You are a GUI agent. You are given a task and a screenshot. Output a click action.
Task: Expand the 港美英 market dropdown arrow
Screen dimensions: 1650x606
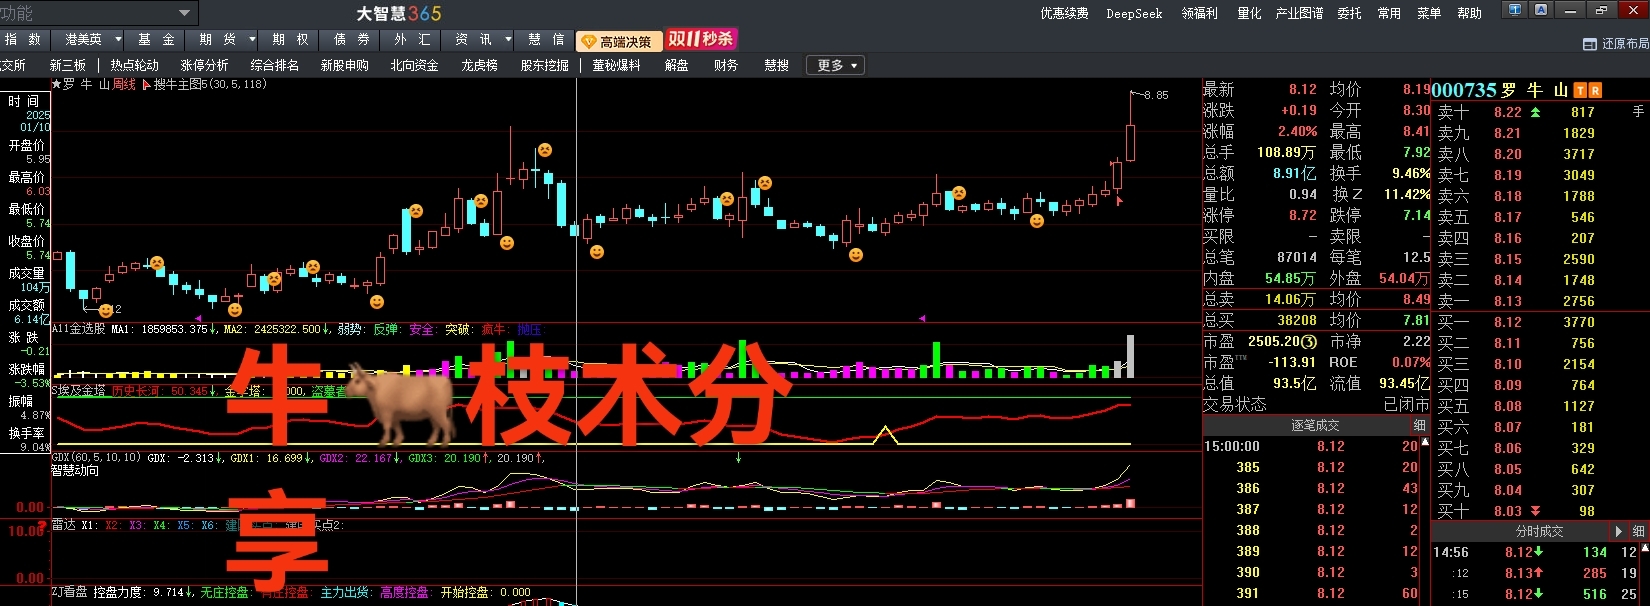point(118,39)
